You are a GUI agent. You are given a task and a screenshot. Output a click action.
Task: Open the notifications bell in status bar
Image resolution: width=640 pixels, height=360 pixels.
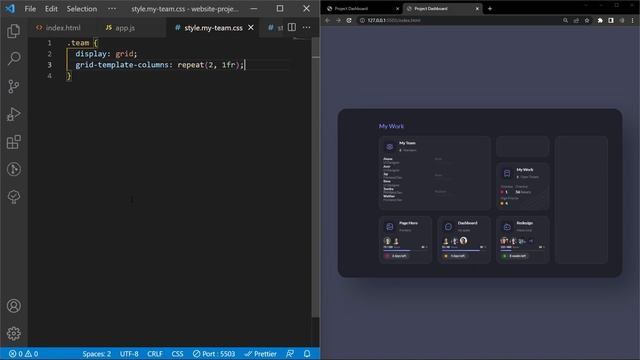(x=307, y=353)
